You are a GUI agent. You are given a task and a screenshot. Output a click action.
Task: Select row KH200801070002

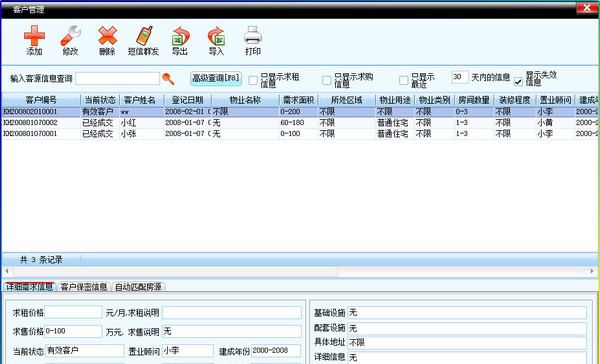pyautogui.click(x=300, y=123)
